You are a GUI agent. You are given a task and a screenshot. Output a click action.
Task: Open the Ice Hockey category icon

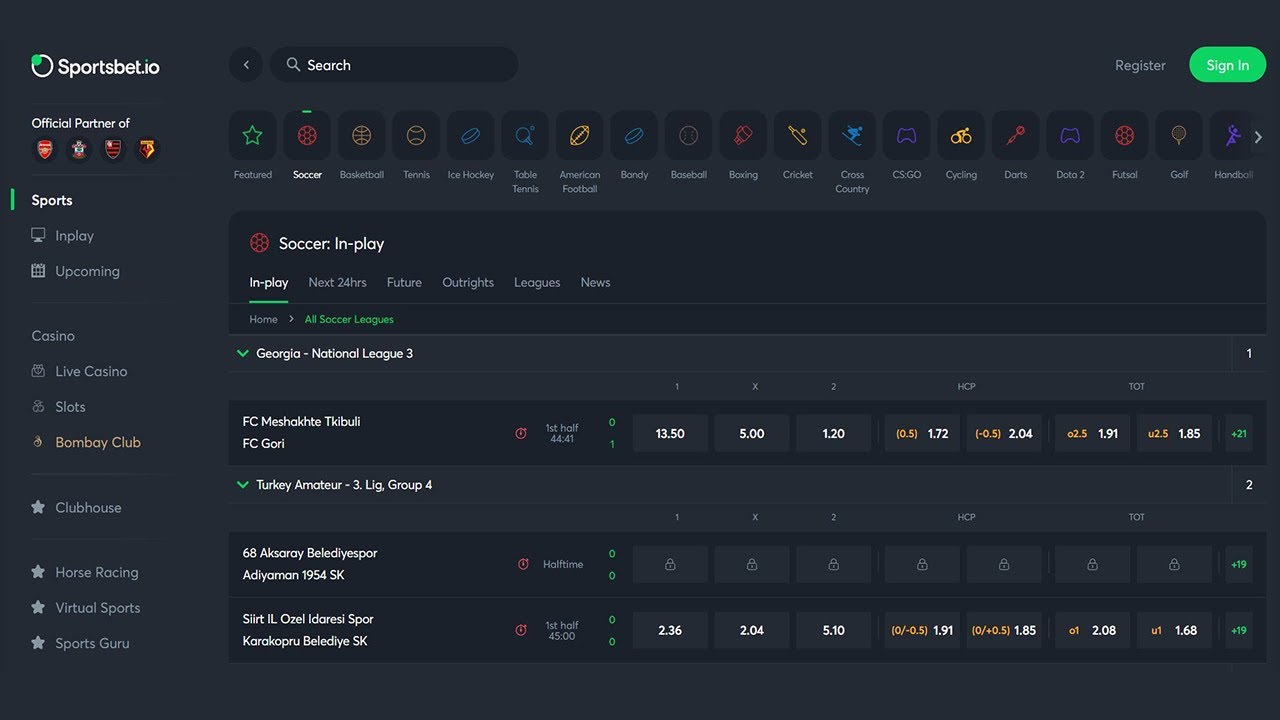pos(471,135)
